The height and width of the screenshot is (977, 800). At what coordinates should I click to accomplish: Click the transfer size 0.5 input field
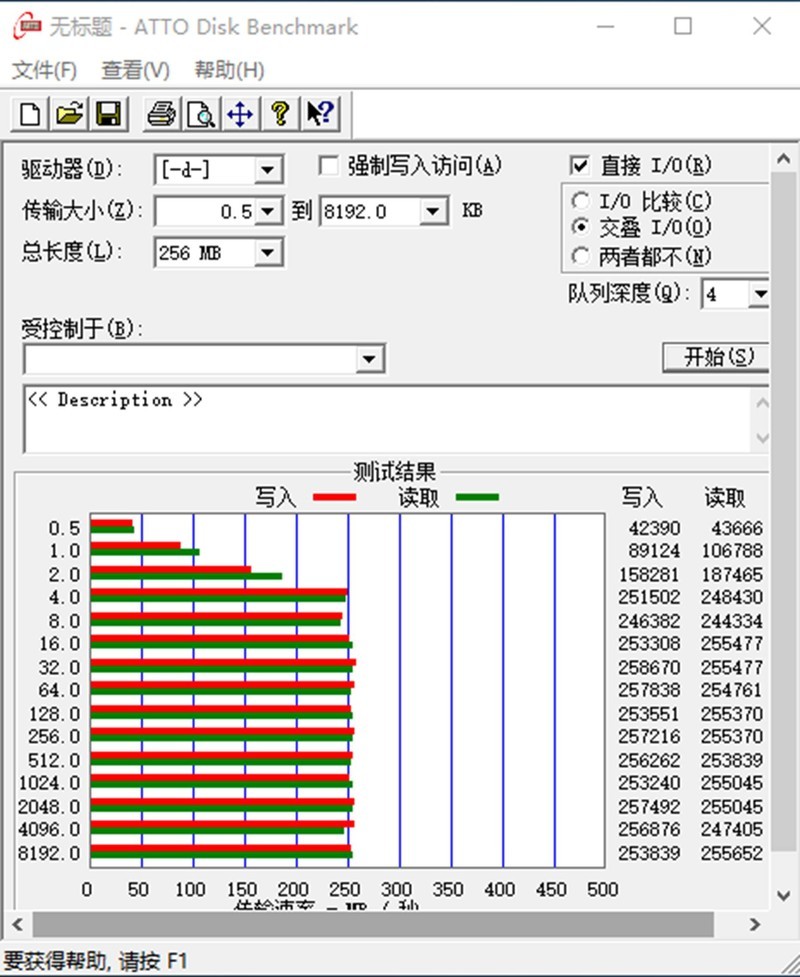pos(205,211)
